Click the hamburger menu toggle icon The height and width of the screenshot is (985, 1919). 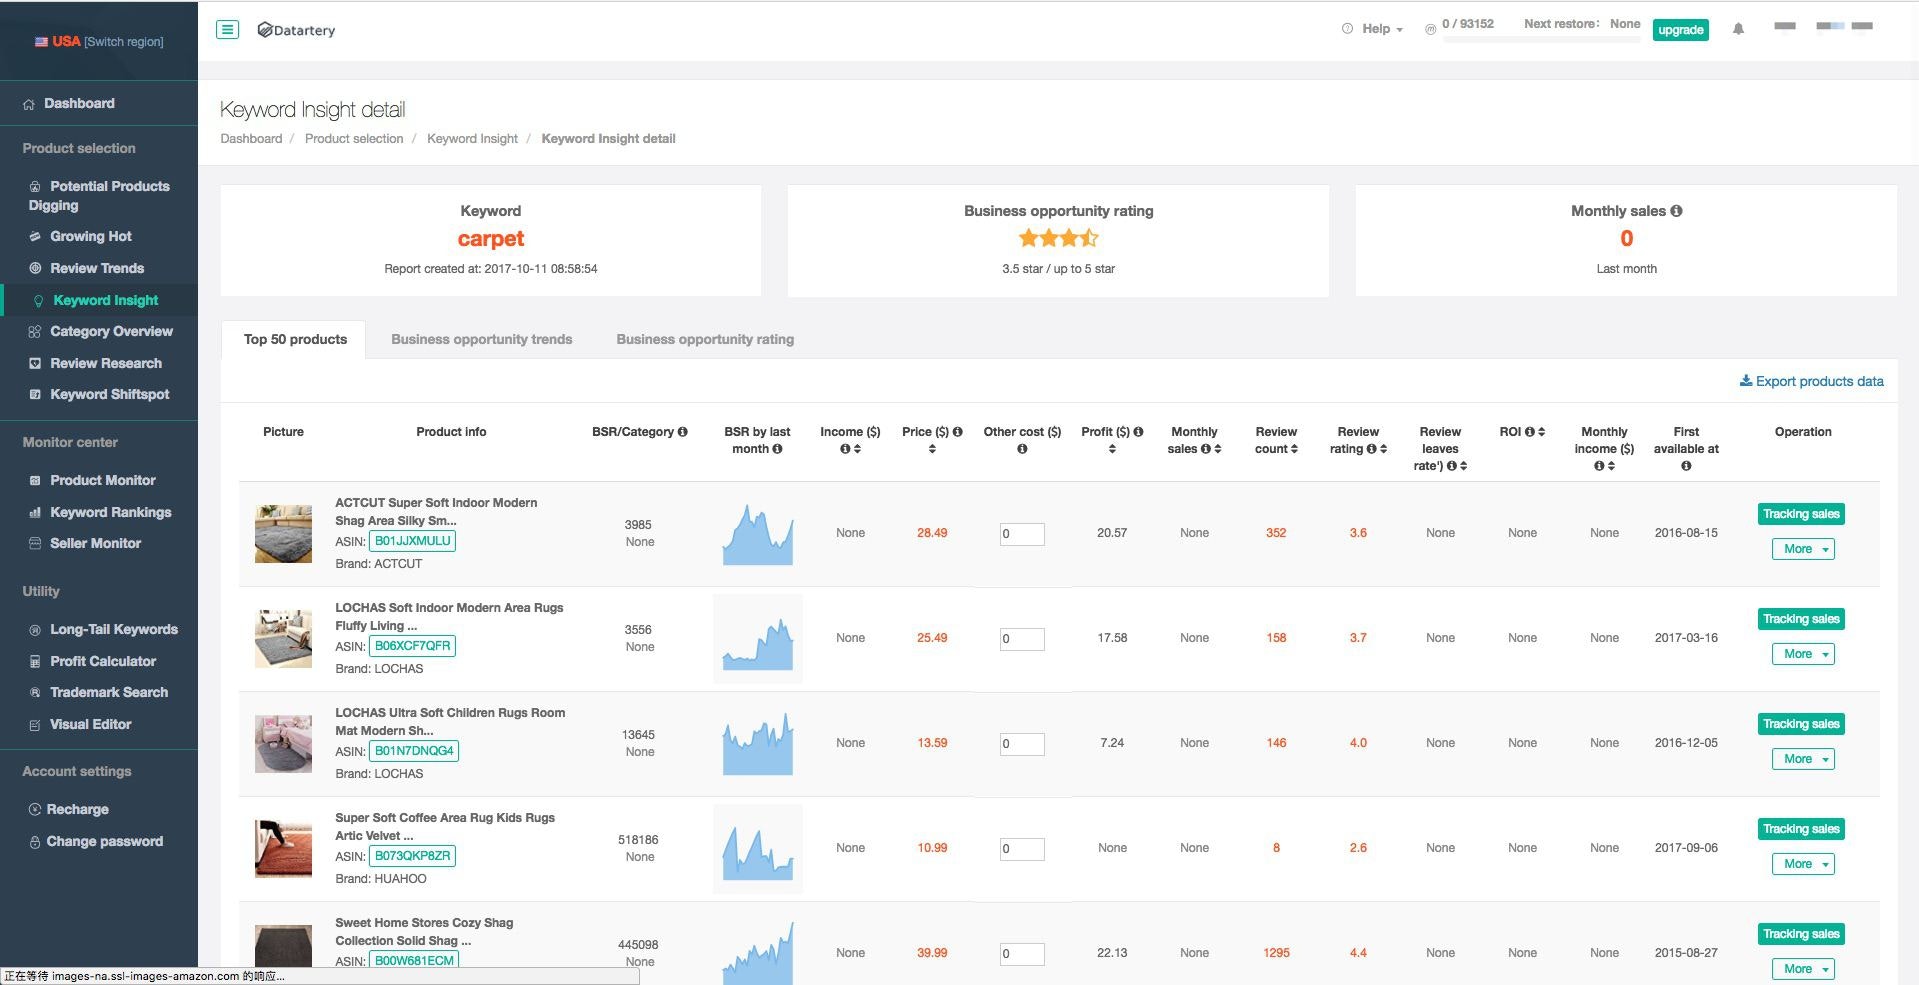[228, 30]
